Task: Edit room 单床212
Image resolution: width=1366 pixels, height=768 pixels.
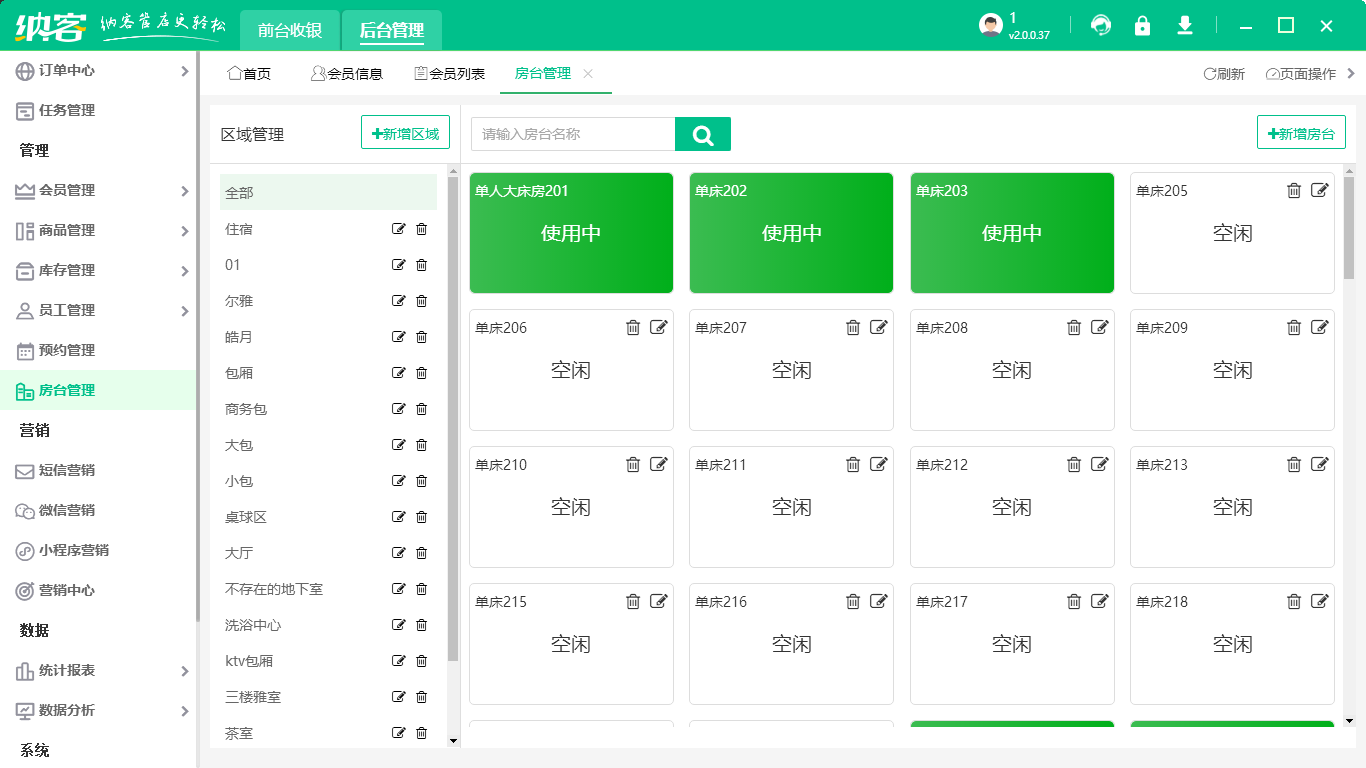Action: [1100, 464]
